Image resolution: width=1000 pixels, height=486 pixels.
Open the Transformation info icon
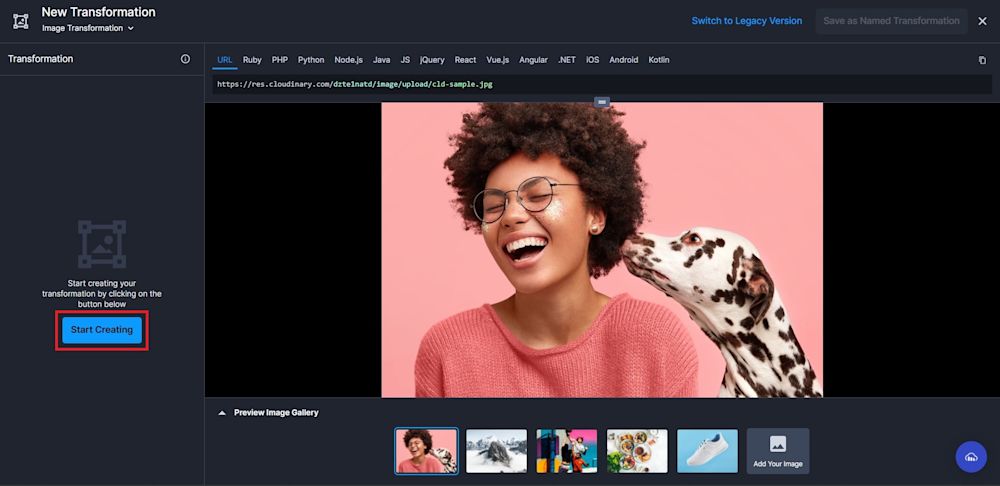[185, 59]
